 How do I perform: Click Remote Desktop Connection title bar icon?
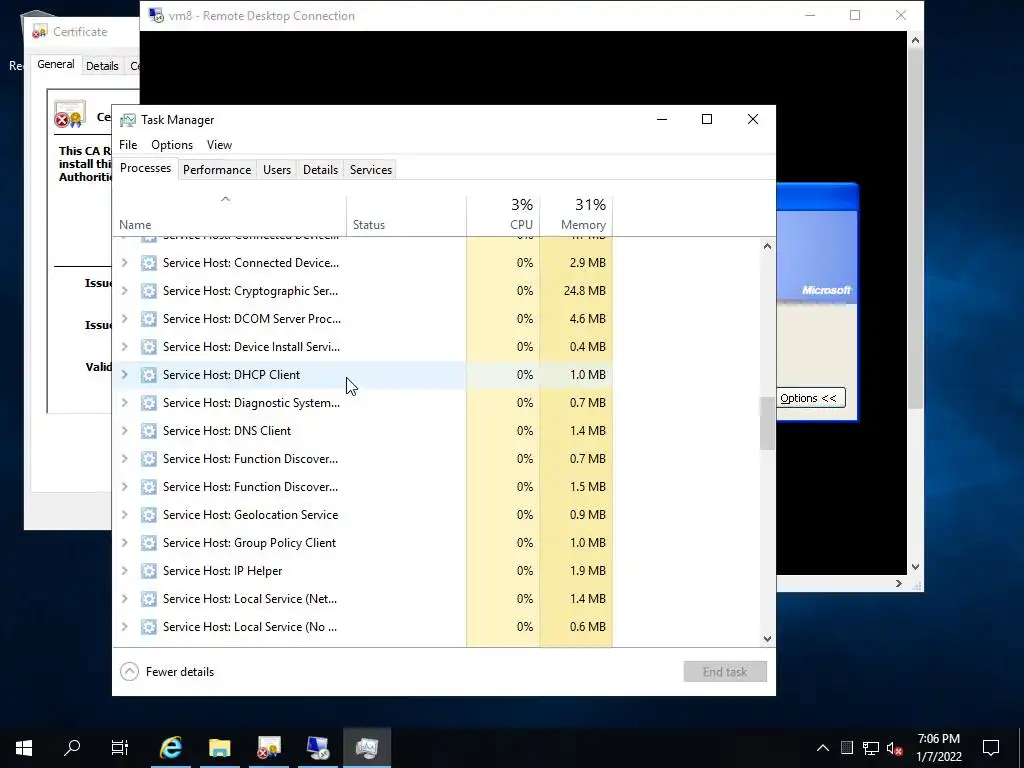click(156, 16)
